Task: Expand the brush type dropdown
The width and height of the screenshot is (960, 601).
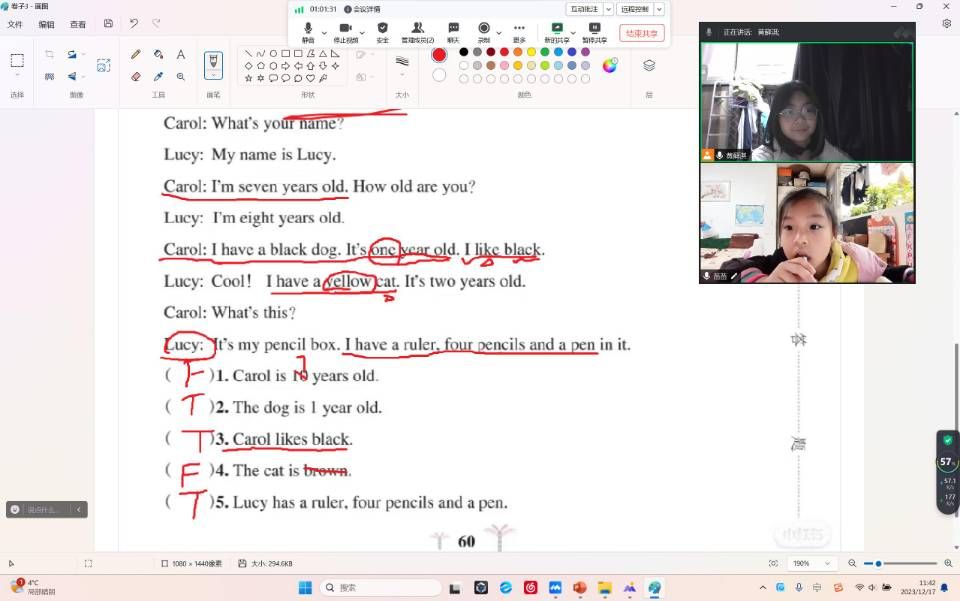Action: 213,77
